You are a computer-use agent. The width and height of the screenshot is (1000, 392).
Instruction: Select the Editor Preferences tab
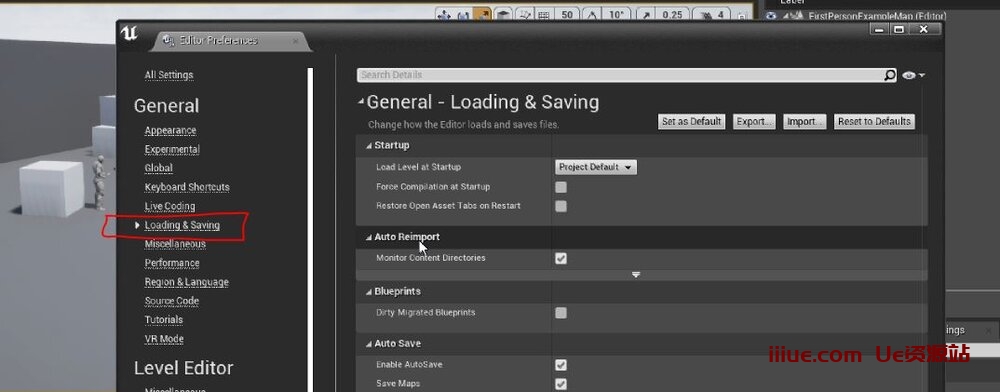click(x=219, y=40)
